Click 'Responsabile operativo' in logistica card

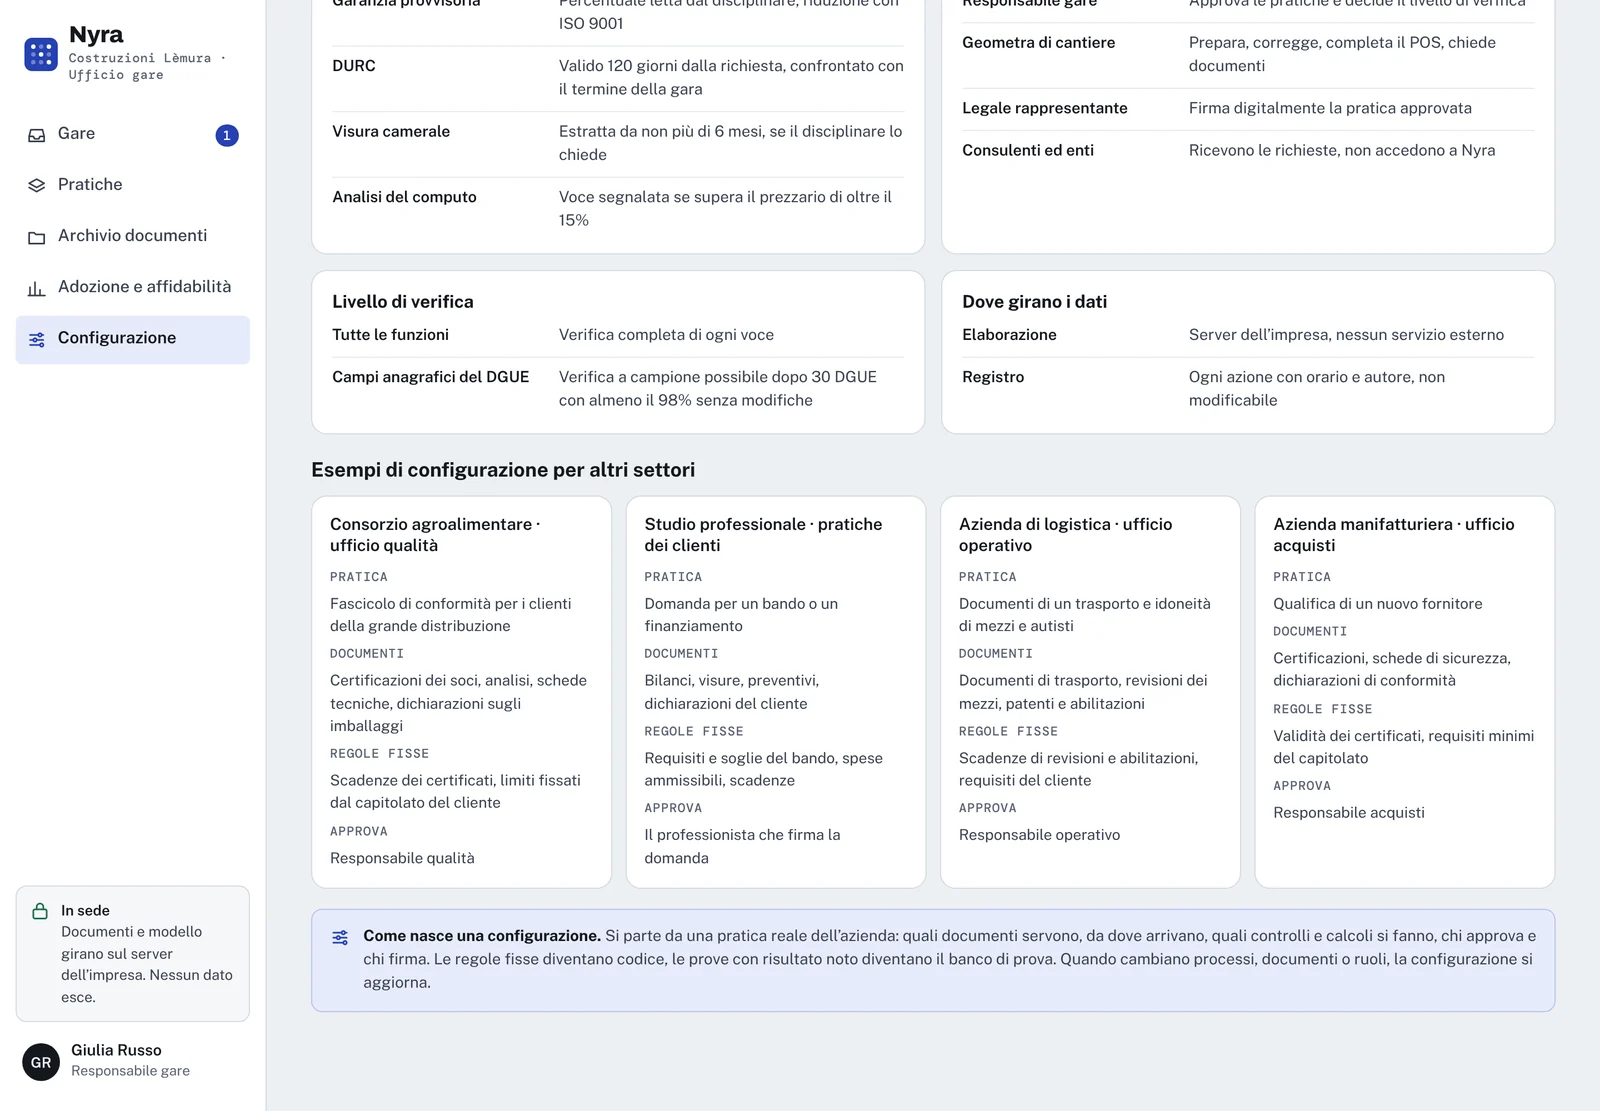1039,835
